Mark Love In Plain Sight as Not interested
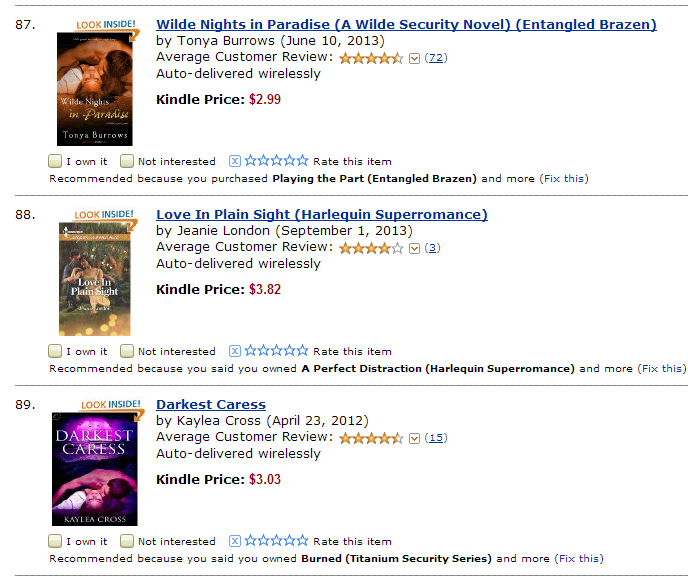The height and width of the screenshot is (582, 688). click(x=127, y=351)
